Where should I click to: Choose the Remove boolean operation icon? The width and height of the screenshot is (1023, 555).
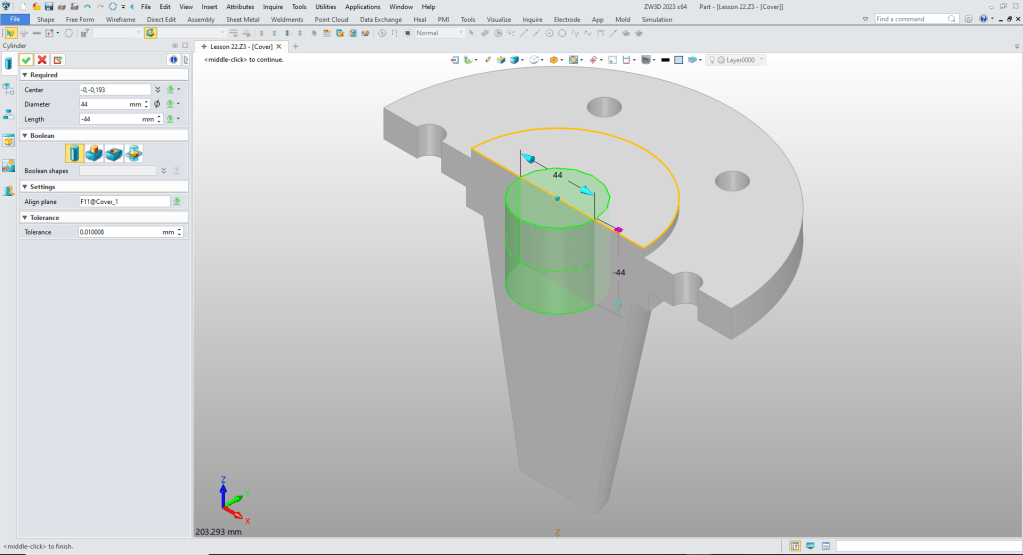coord(114,153)
